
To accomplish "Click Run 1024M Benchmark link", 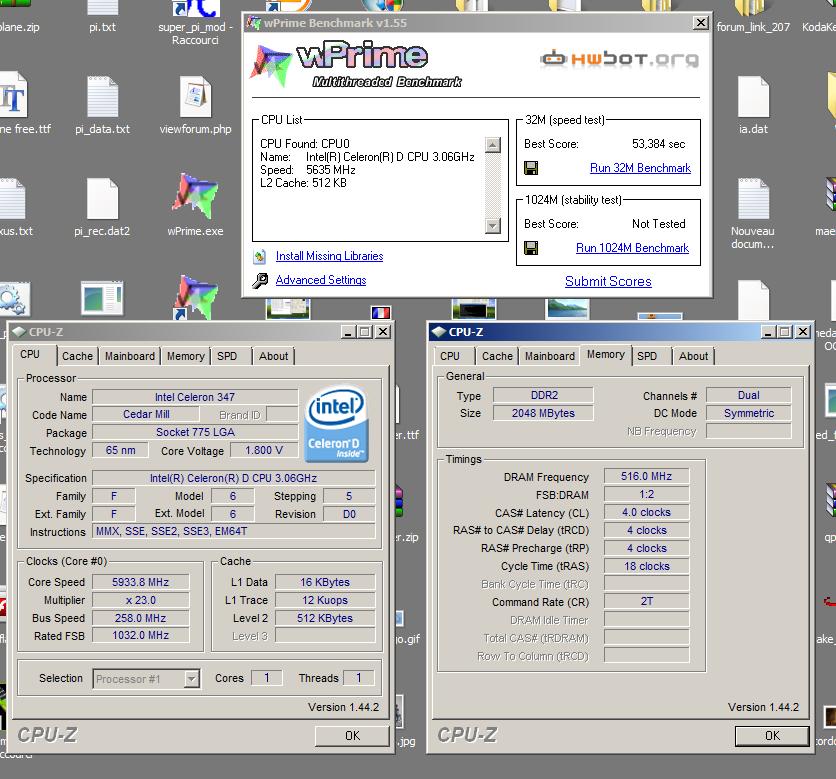I will point(632,248).
